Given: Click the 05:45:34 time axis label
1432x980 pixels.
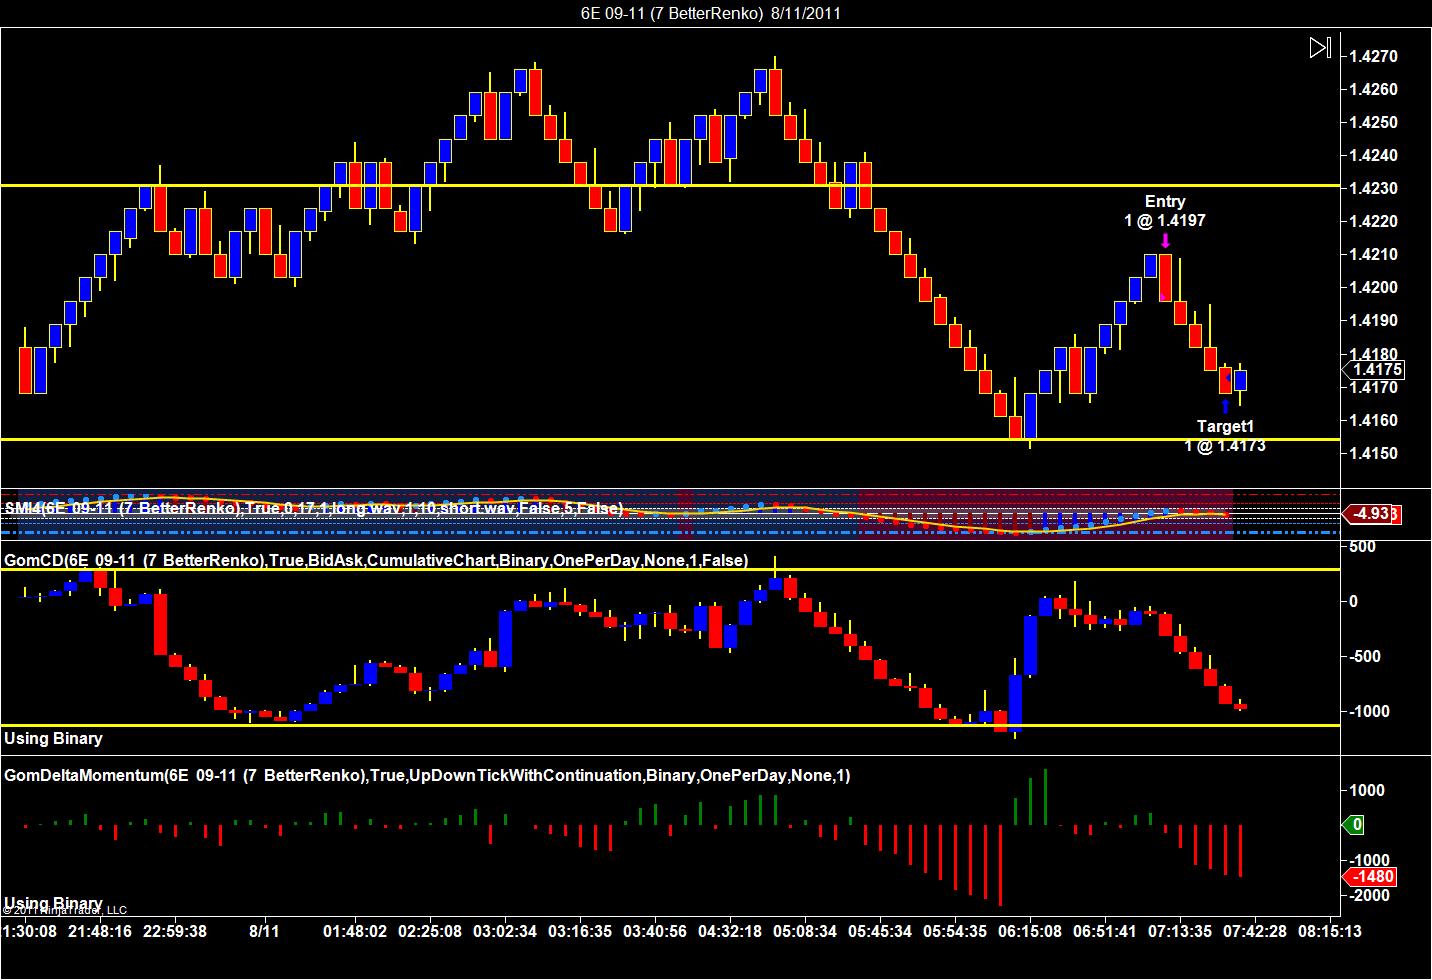Looking at the screenshot, I should (x=879, y=931).
